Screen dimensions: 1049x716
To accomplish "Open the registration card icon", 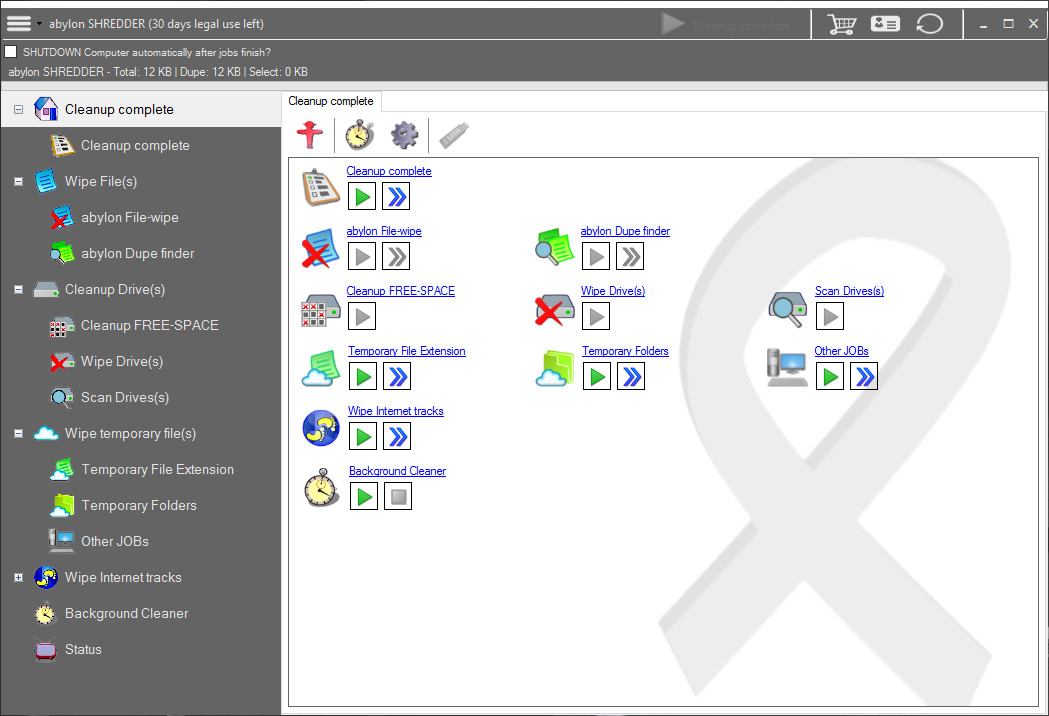I will (885, 24).
